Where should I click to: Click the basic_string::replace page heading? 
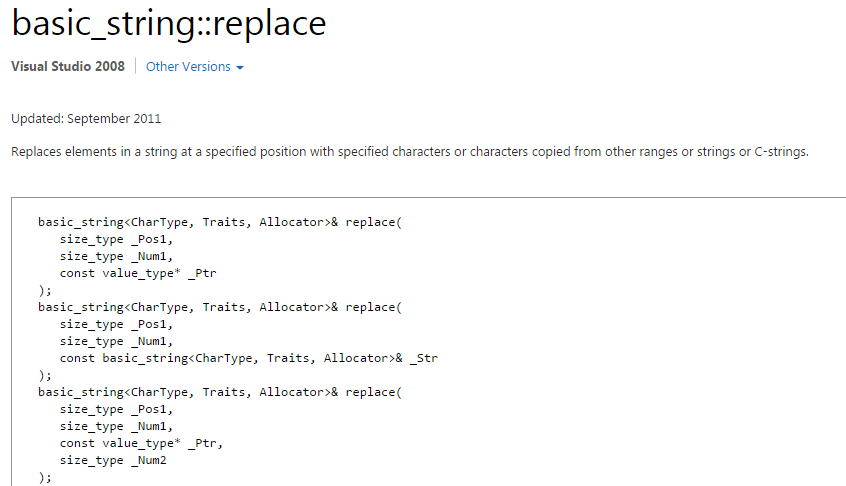tap(169, 24)
